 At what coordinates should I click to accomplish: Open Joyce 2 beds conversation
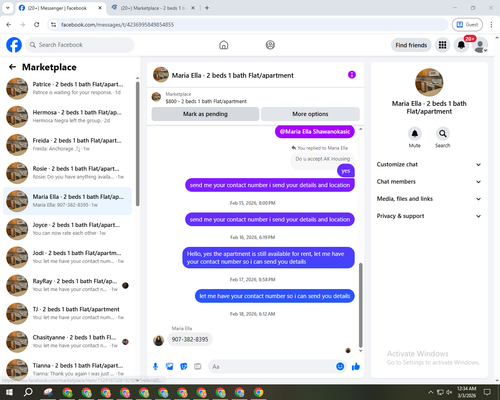[68, 229]
